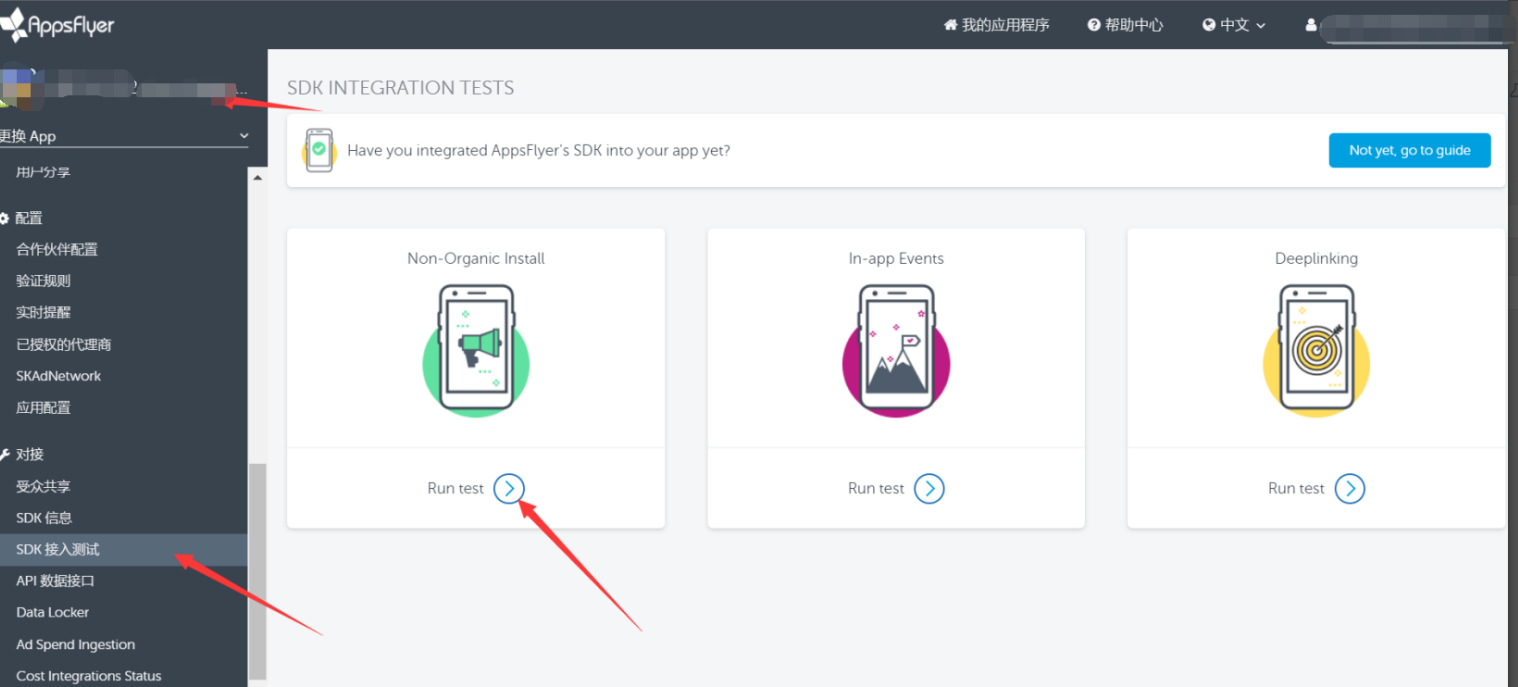This screenshot has height=687, width=1518.
Task: Click the sidebar scroll-up arrow
Action: point(257,177)
